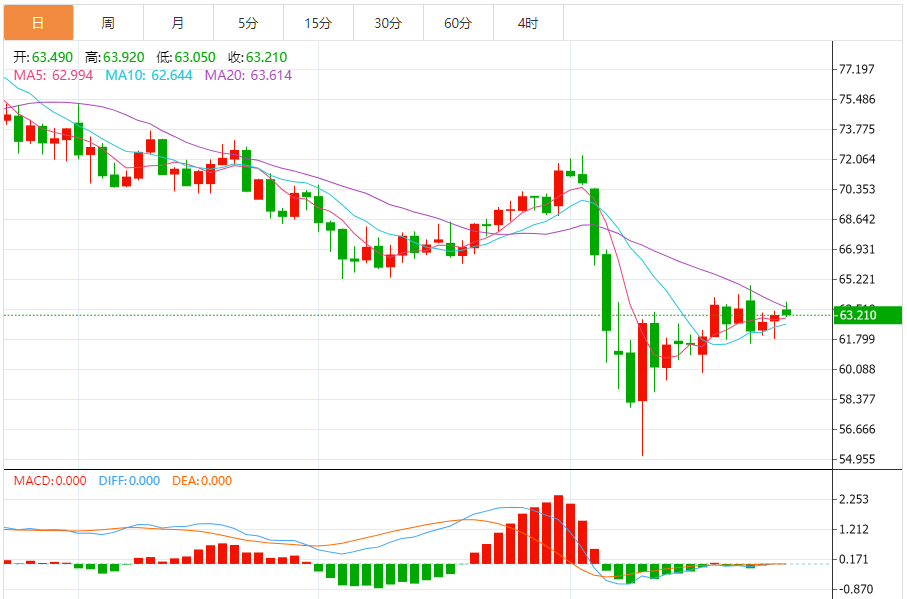Click the 0.171 MACD axis label
The width and height of the screenshot is (907, 599).
point(854,560)
